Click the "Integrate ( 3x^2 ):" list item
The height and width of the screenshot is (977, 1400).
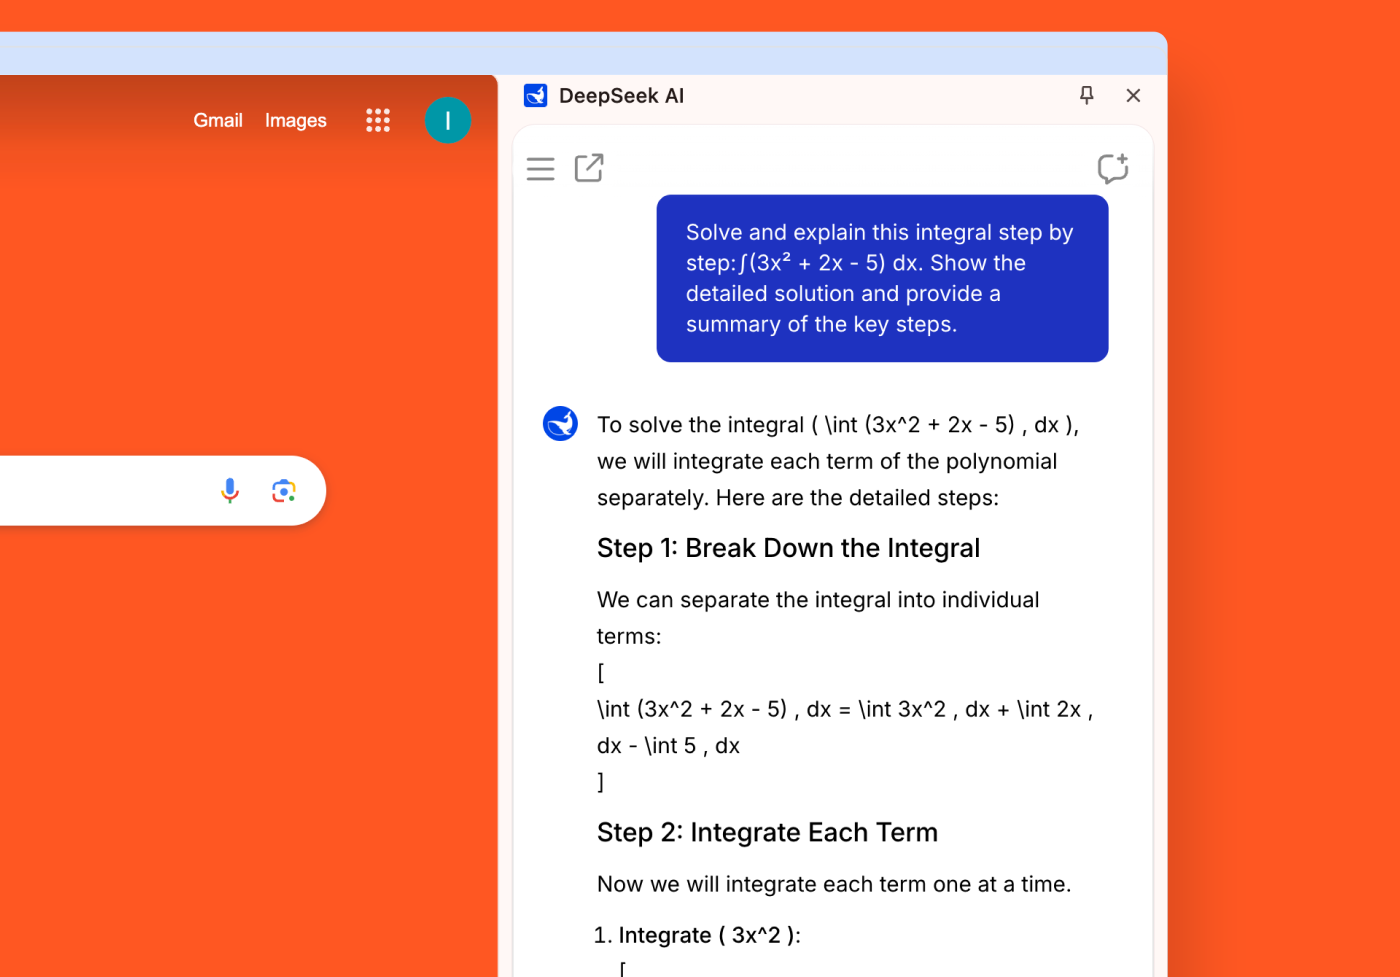pyautogui.click(x=709, y=935)
